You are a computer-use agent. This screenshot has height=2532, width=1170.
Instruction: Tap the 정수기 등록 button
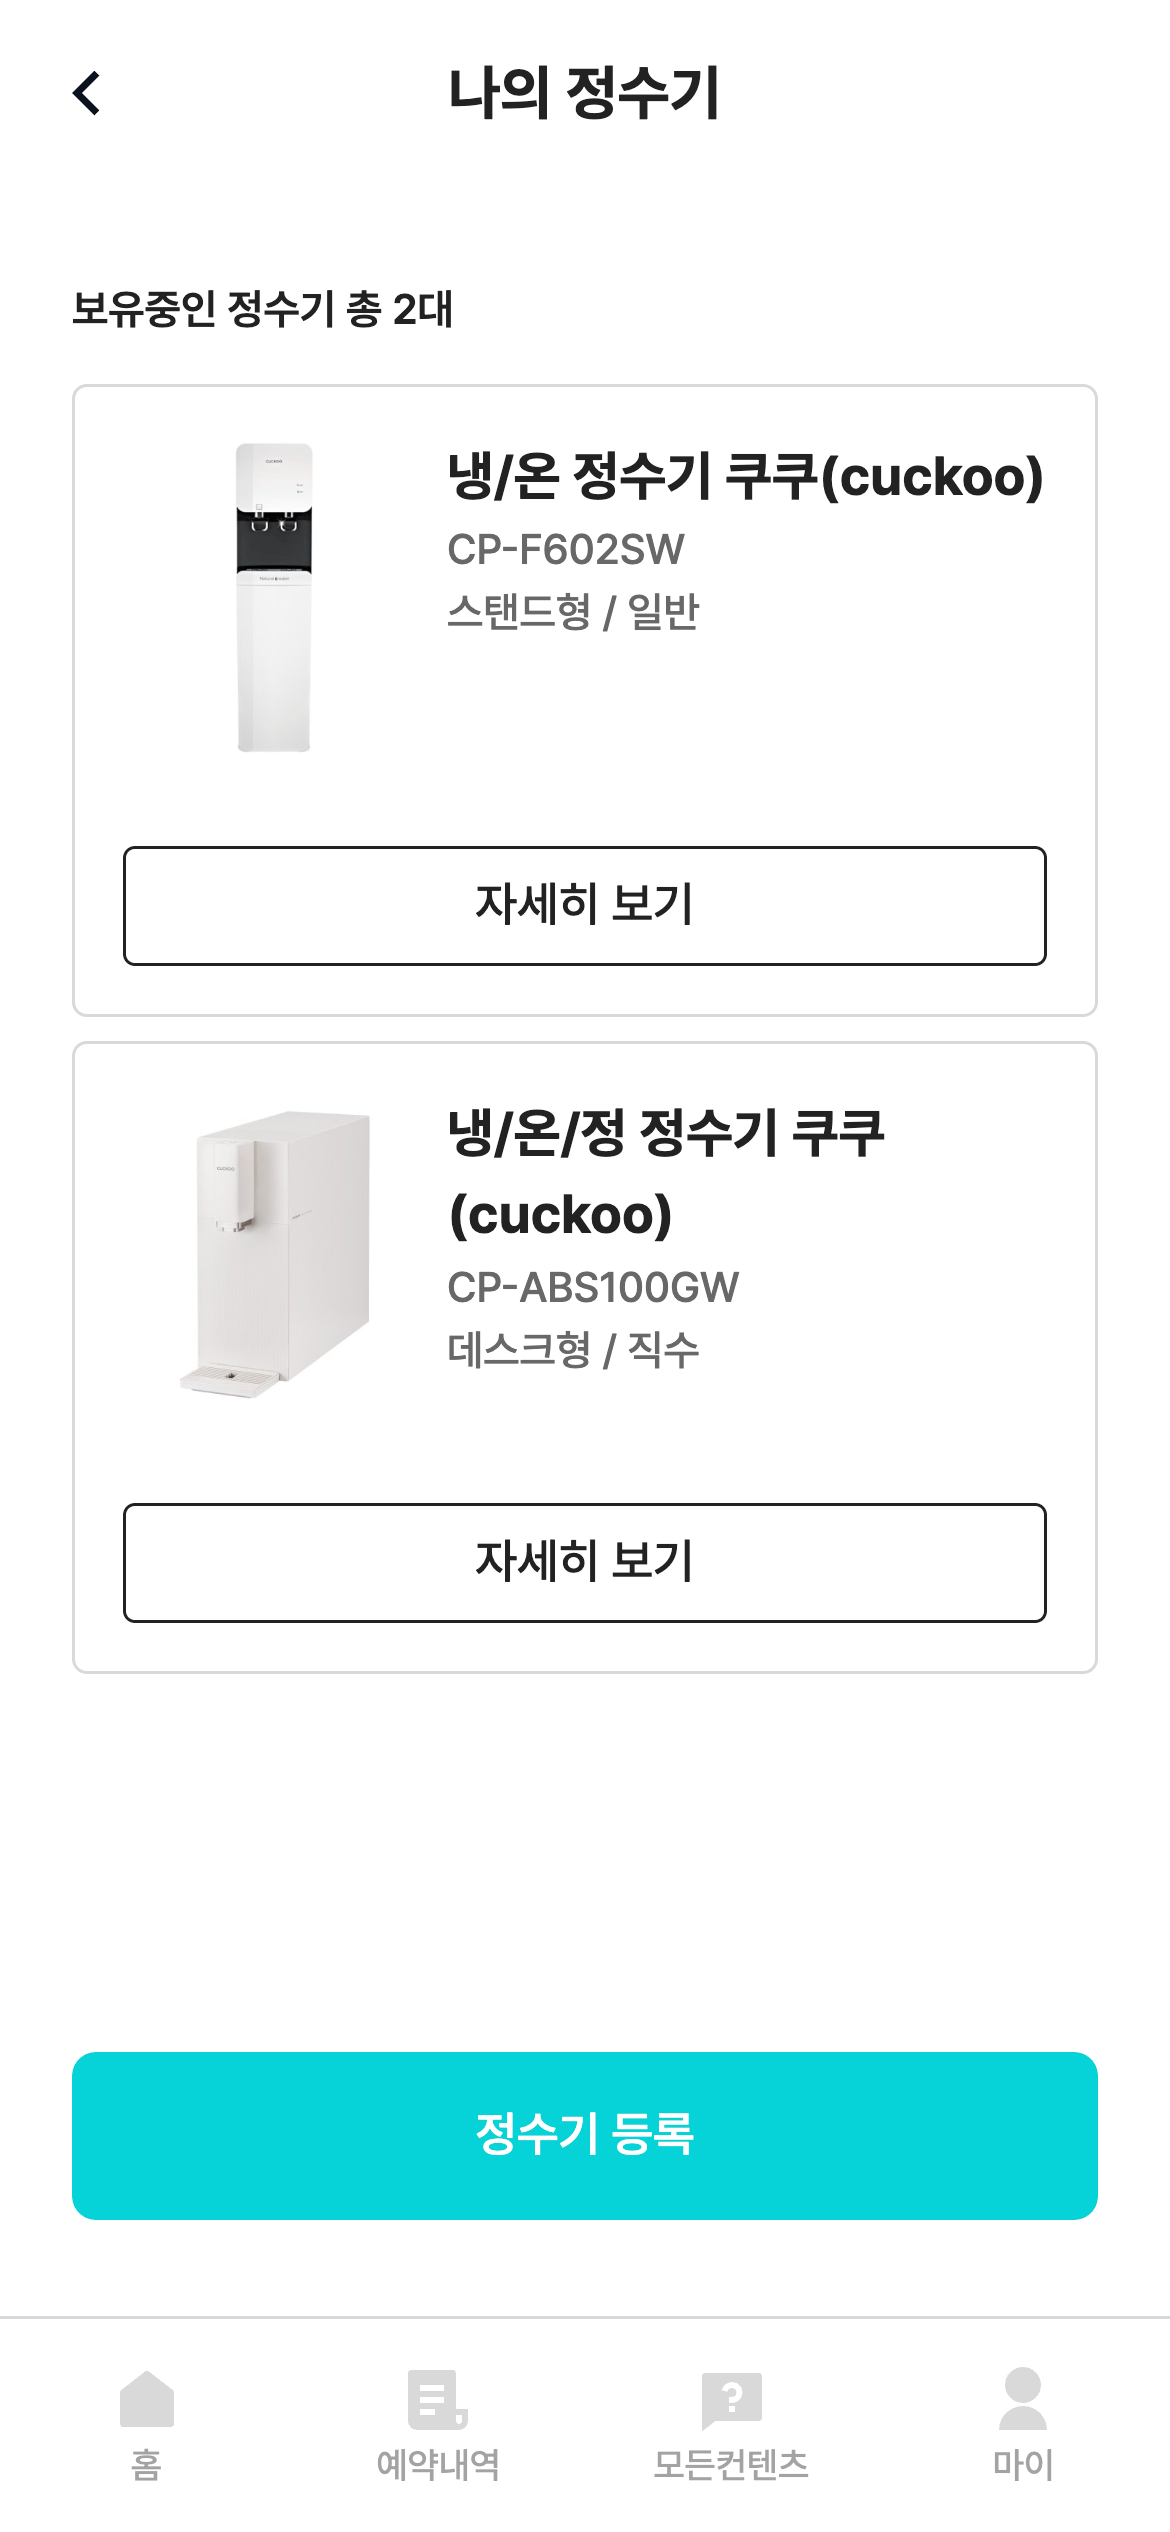point(585,2135)
